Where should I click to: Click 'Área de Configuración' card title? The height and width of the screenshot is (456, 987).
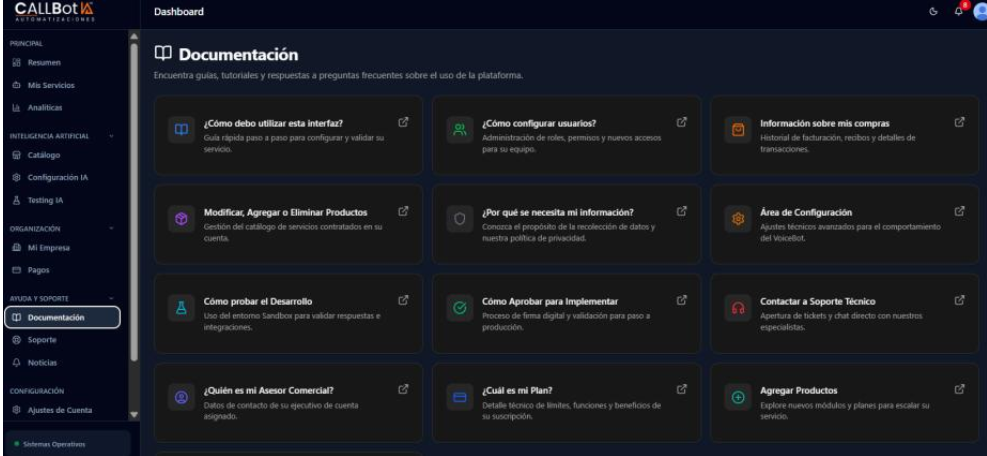806,212
